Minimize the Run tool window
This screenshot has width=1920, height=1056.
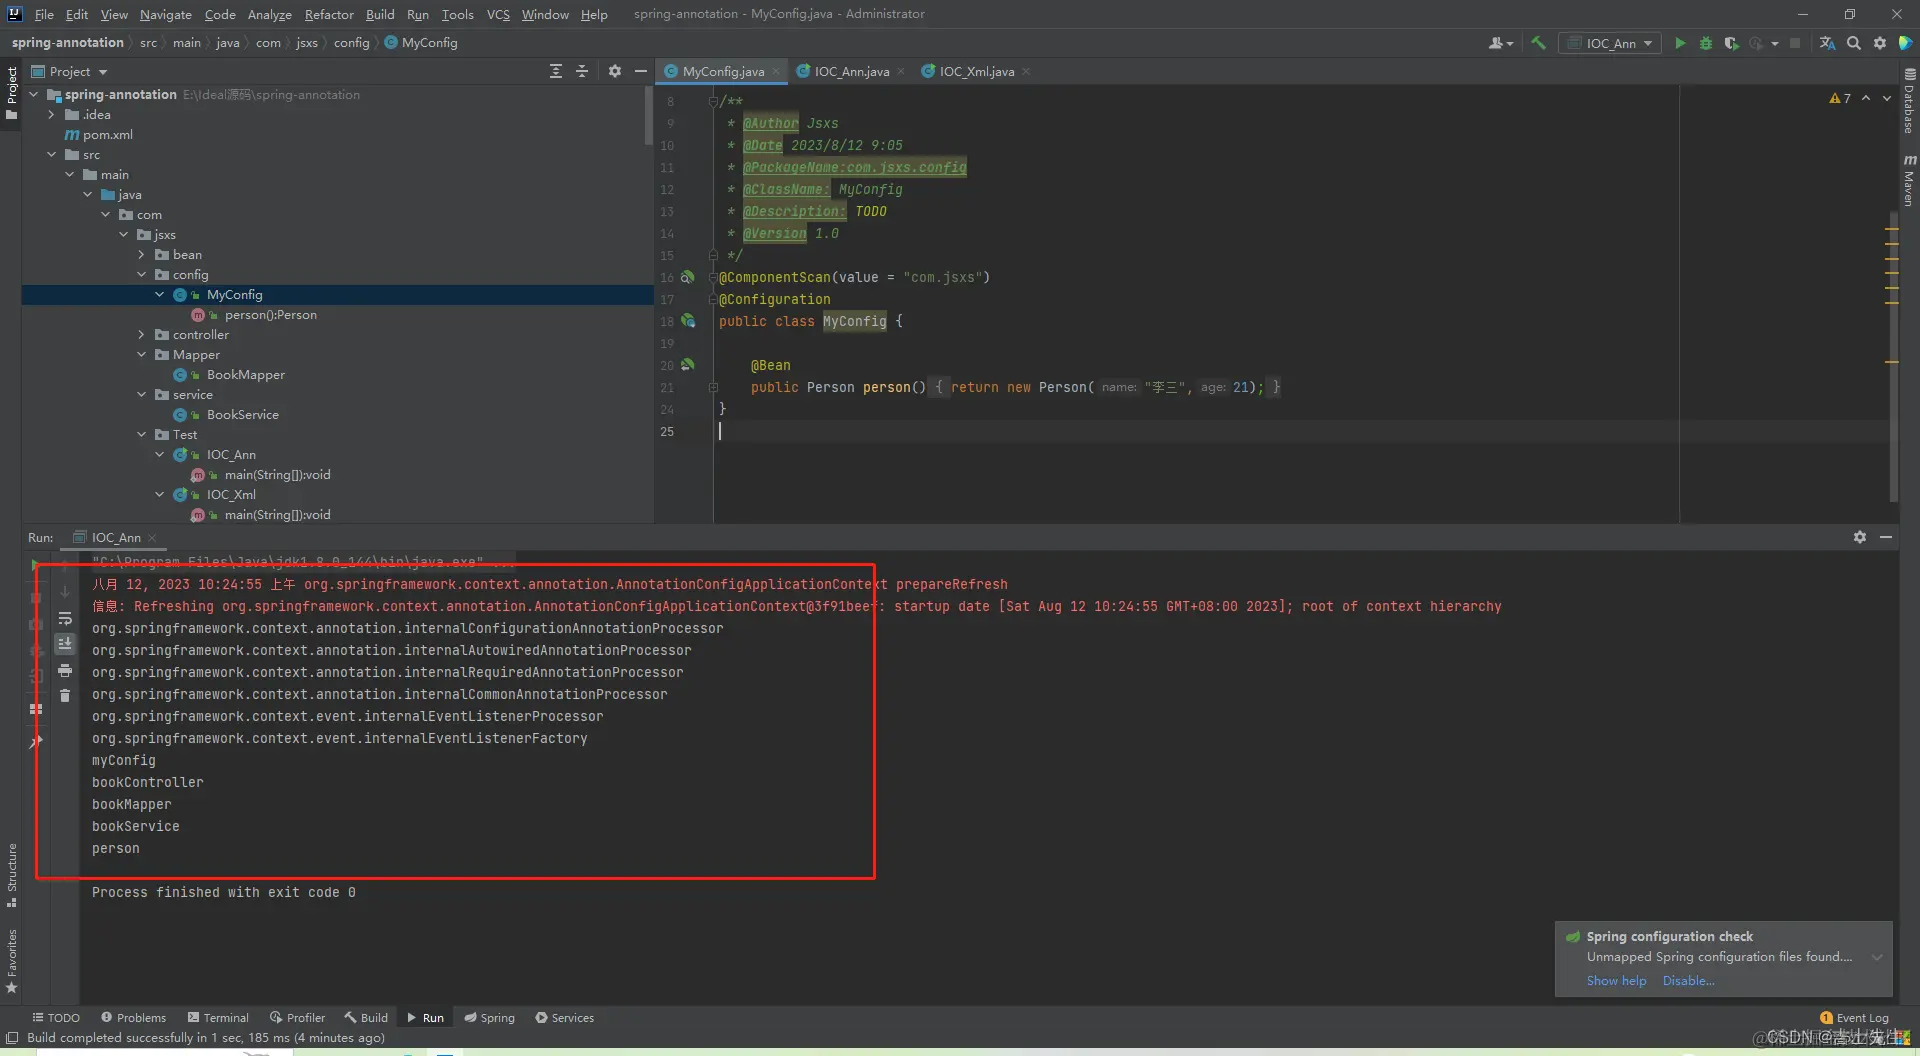1886,537
